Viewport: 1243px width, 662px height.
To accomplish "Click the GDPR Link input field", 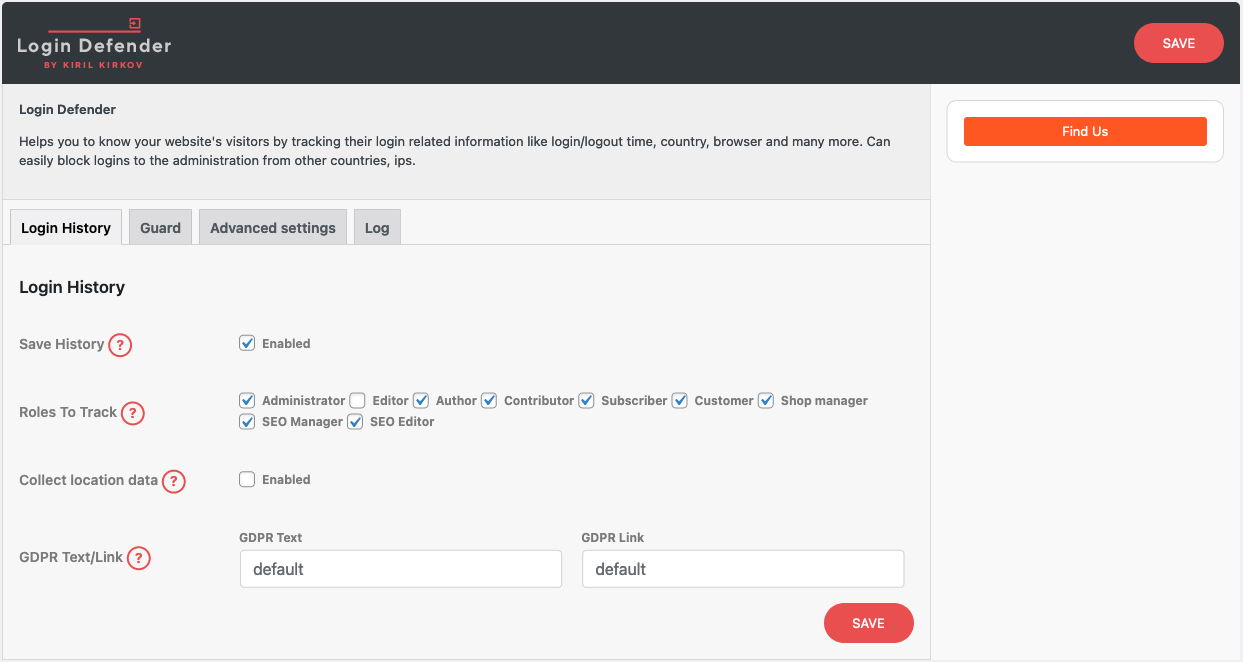I will click(743, 568).
